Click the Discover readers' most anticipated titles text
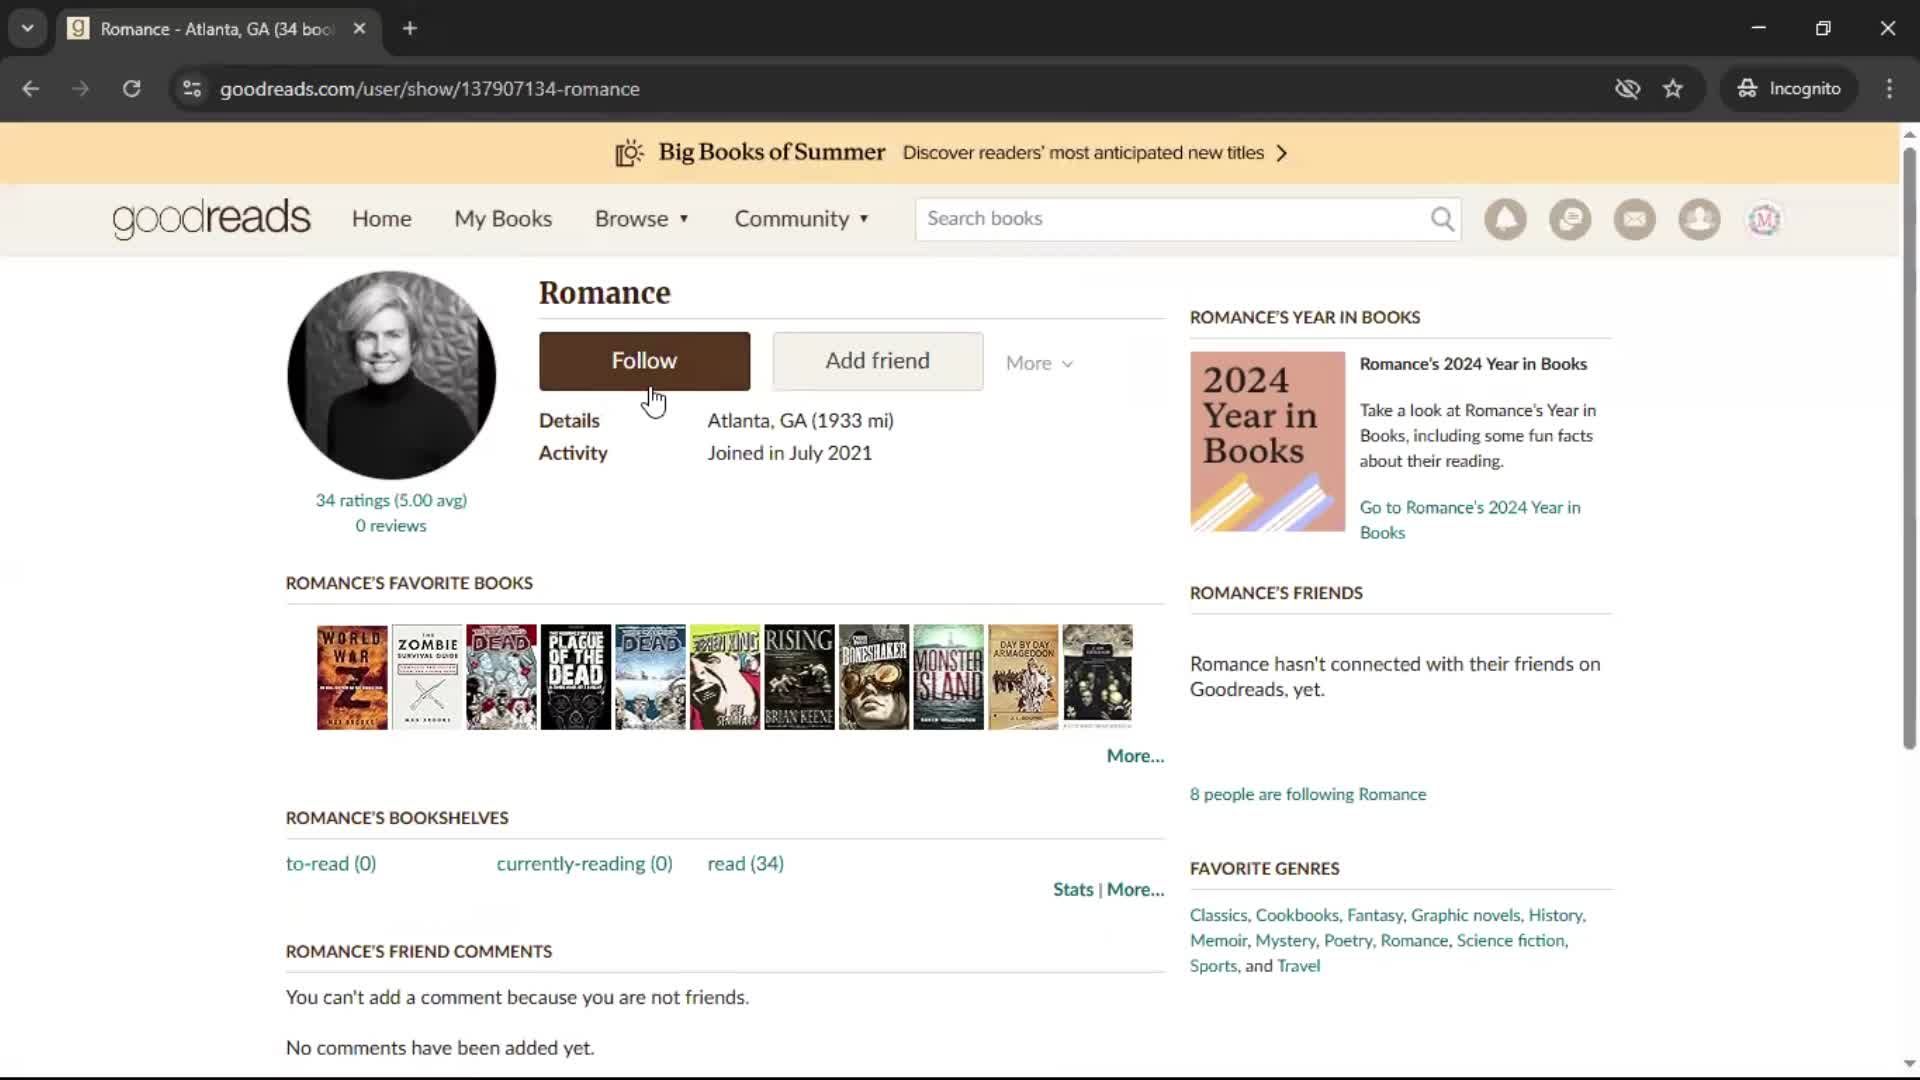 (1083, 153)
